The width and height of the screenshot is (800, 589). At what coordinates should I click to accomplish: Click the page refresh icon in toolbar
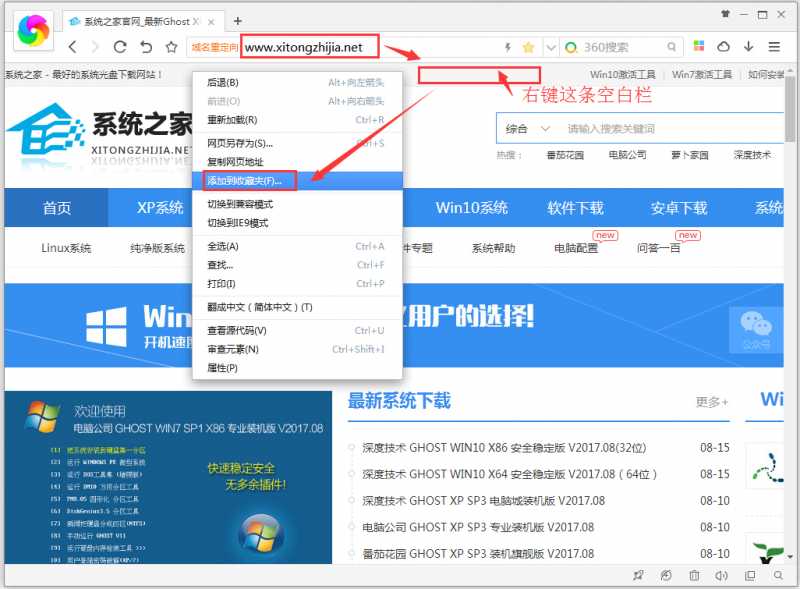click(121, 47)
